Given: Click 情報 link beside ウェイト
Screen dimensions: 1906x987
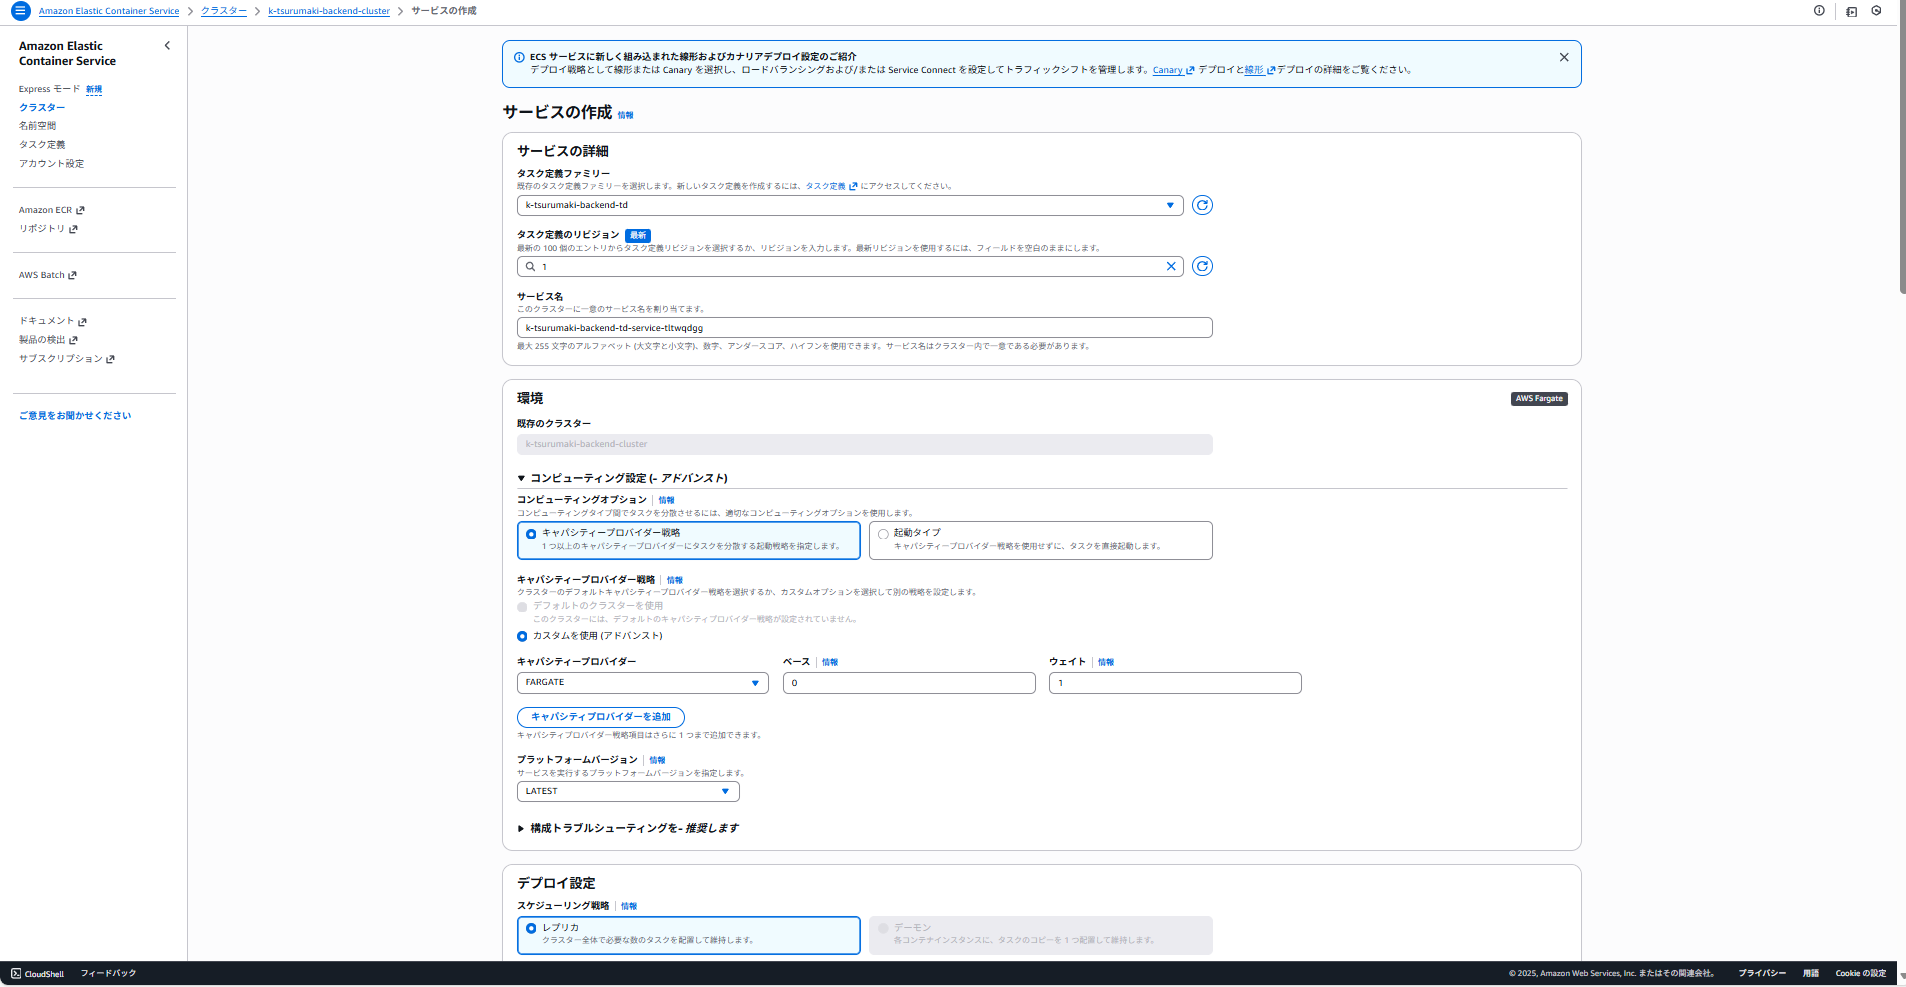Looking at the screenshot, I should [x=1106, y=662].
